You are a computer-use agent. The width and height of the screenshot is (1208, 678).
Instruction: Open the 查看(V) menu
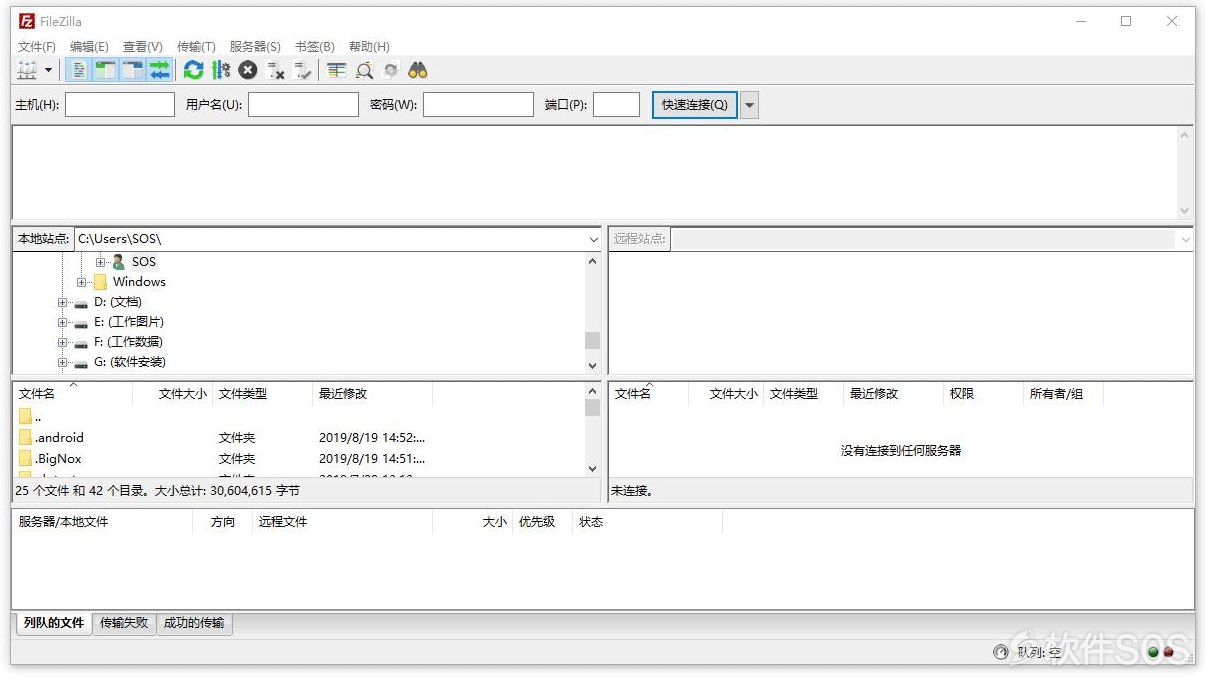point(142,46)
